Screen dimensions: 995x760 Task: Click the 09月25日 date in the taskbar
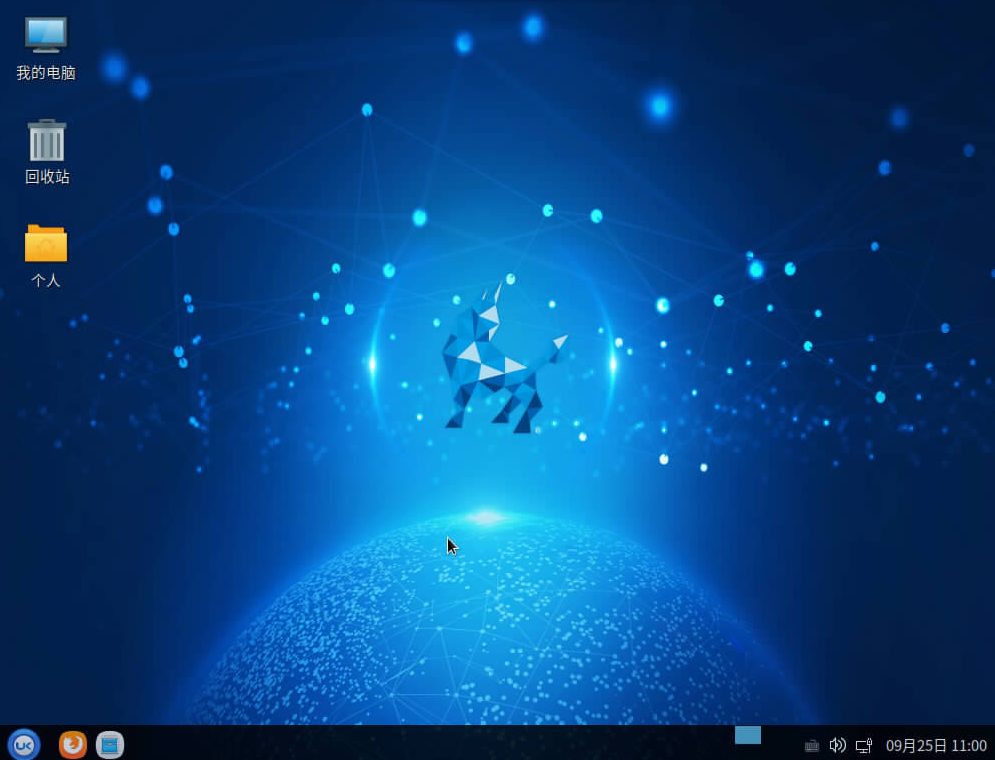914,746
